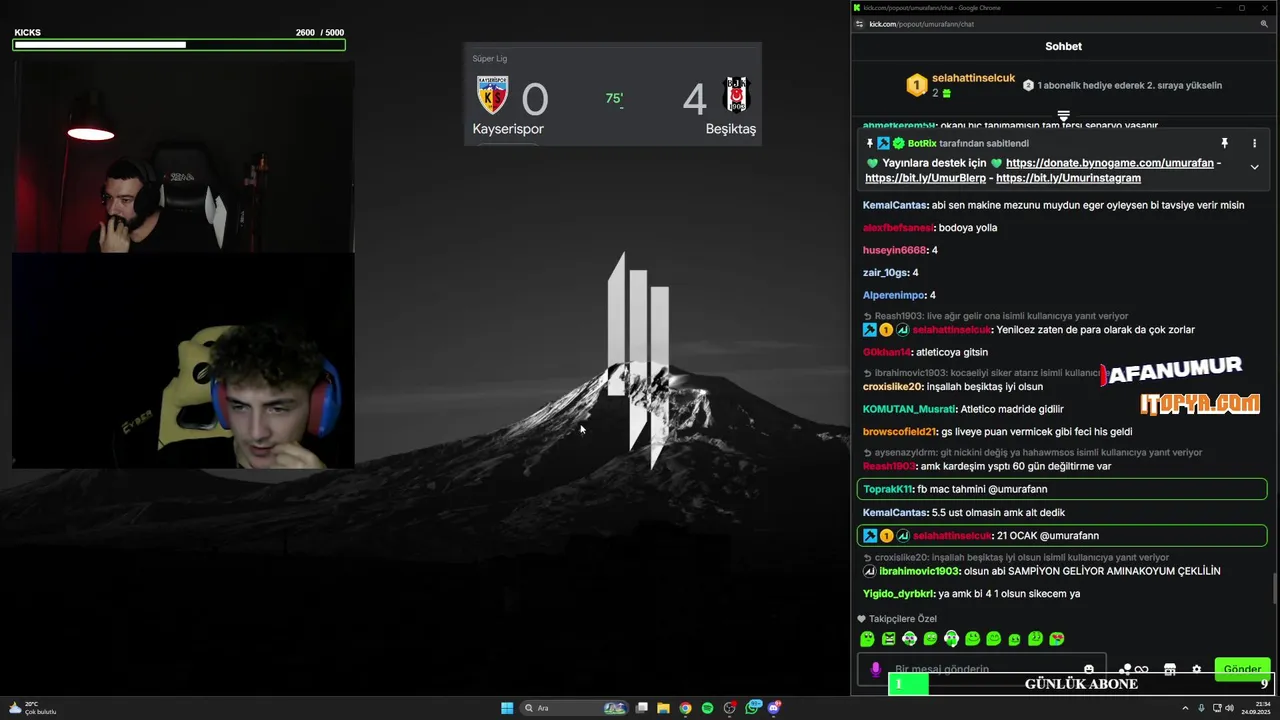Open donate.bynogame.com/umurafan link
This screenshot has height=720, width=1280.
pos(1109,163)
